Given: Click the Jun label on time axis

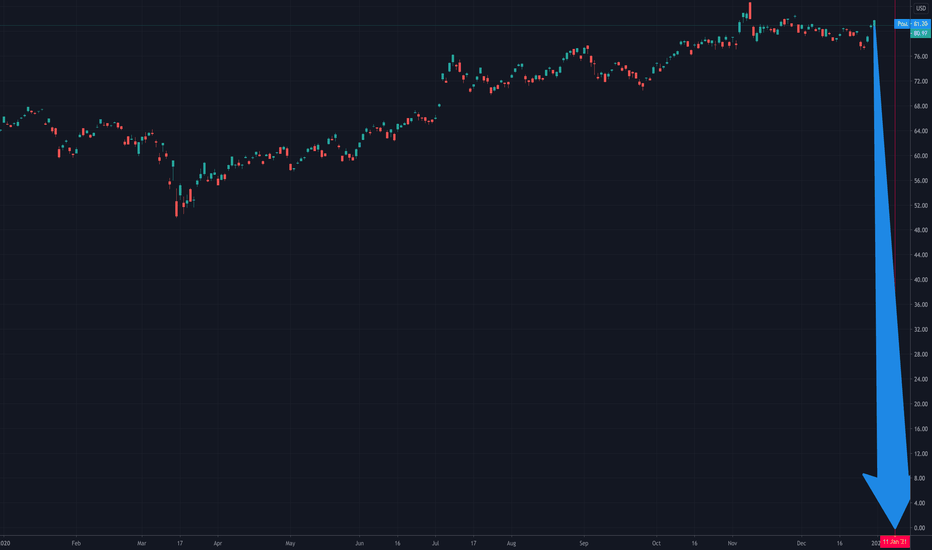Looking at the screenshot, I should [x=360, y=543].
